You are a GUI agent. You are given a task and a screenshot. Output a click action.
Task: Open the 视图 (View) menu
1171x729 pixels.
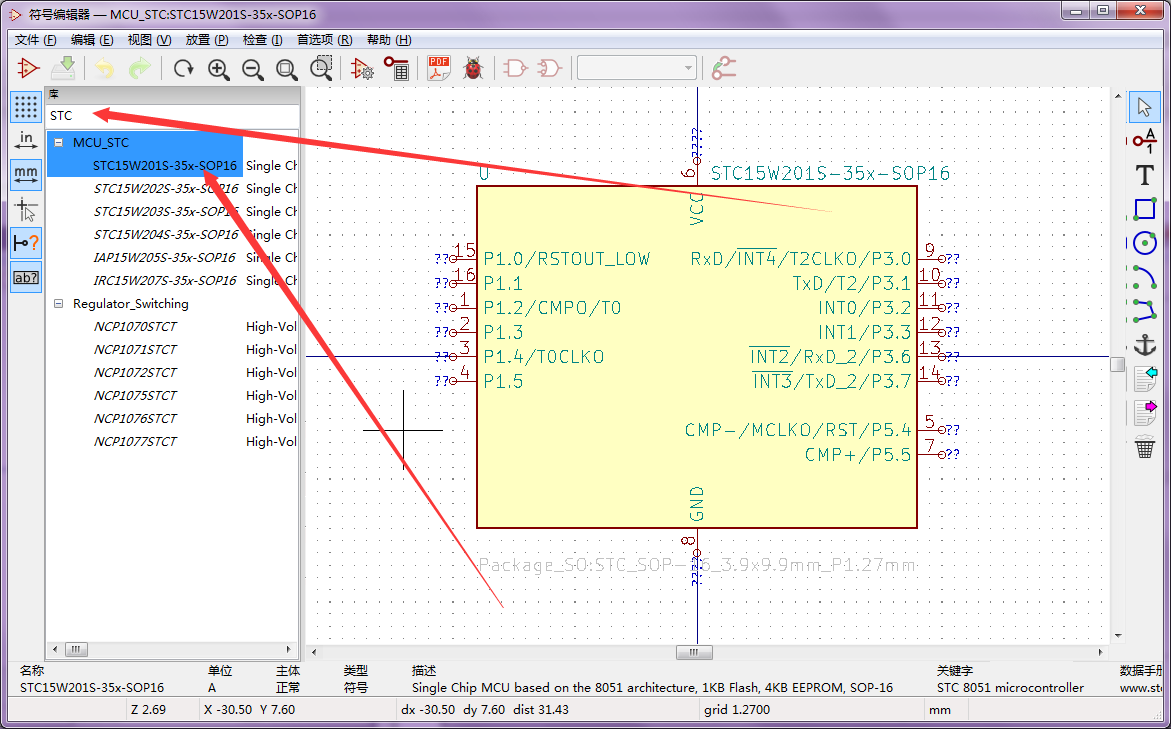pos(149,40)
